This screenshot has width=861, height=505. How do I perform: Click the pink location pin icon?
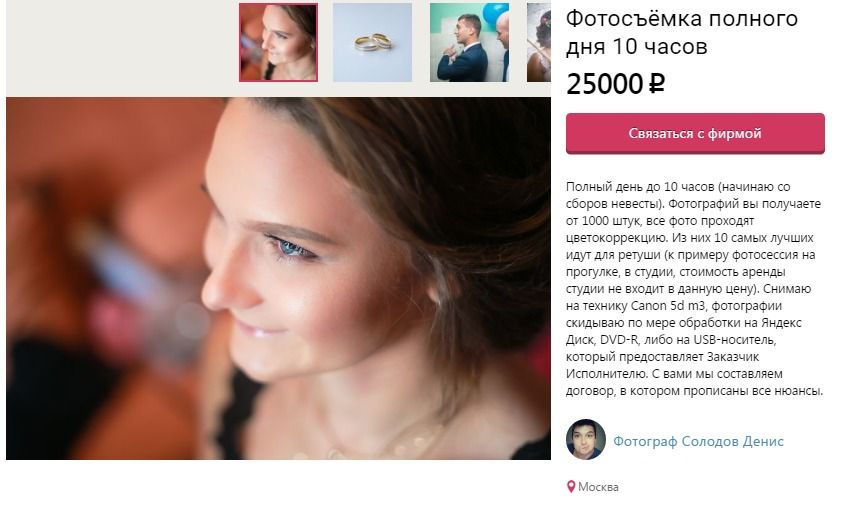coord(571,487)
